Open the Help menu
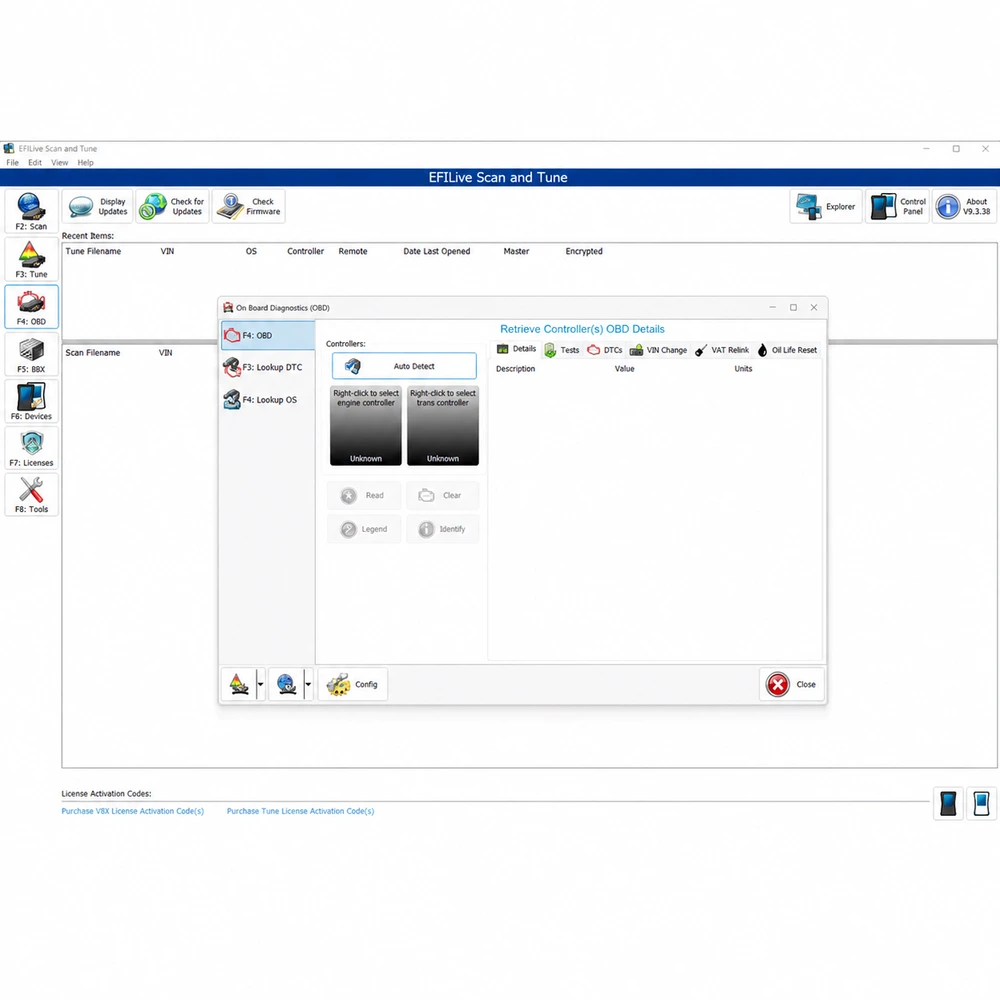 click(x=85, y=163)
